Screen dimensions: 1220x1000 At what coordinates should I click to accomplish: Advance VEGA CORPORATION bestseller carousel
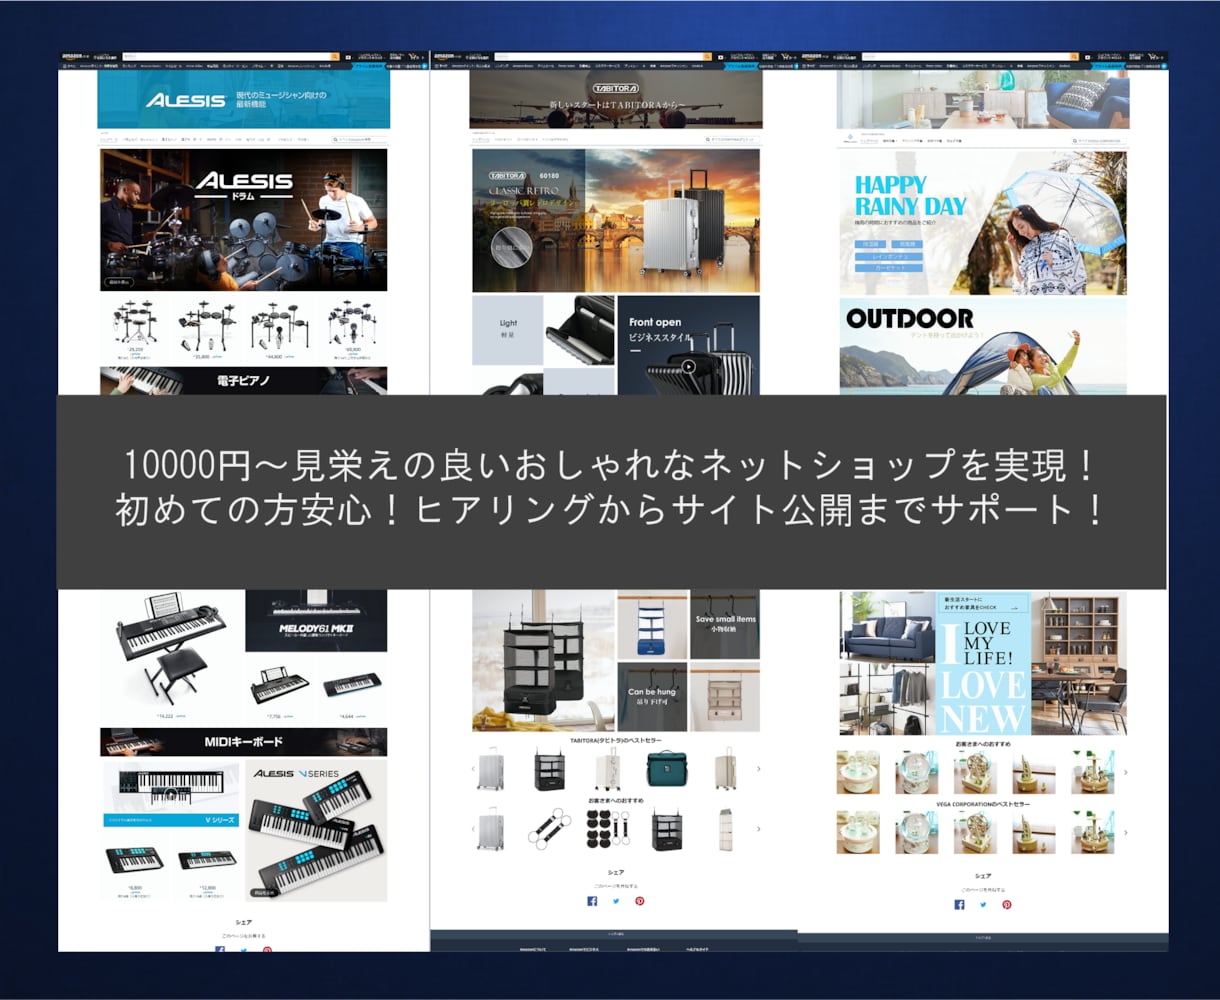click(1125, 832)
